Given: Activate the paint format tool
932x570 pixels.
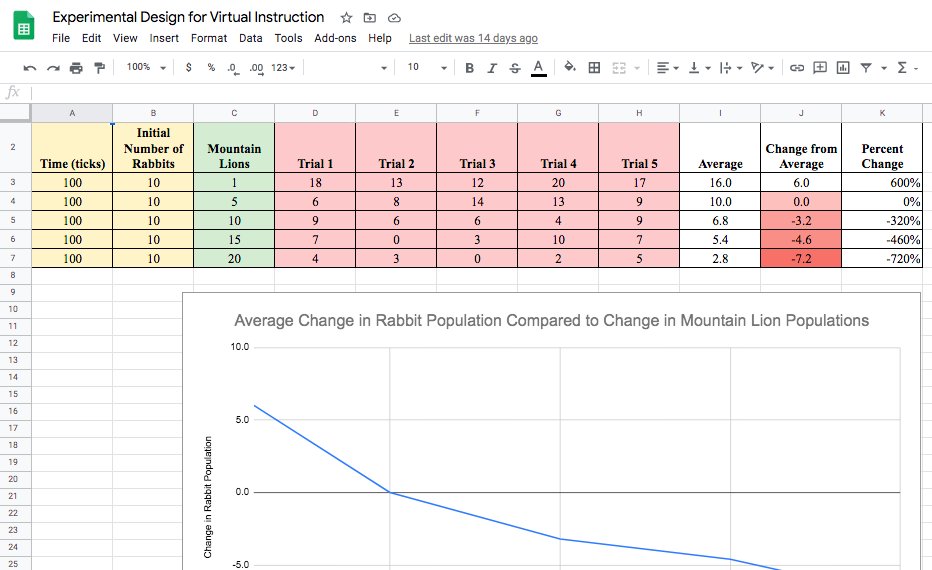Looking at the screenshot, I should coord(99,68).
